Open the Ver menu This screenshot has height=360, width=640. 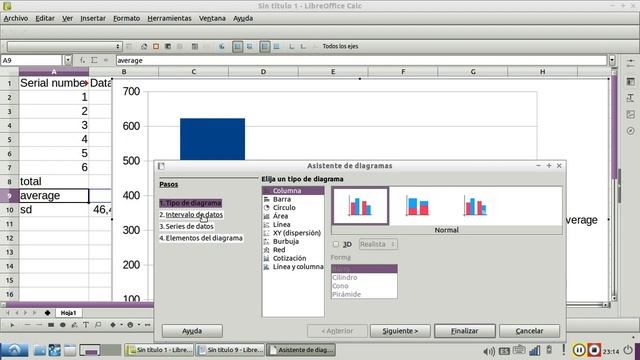67,18
